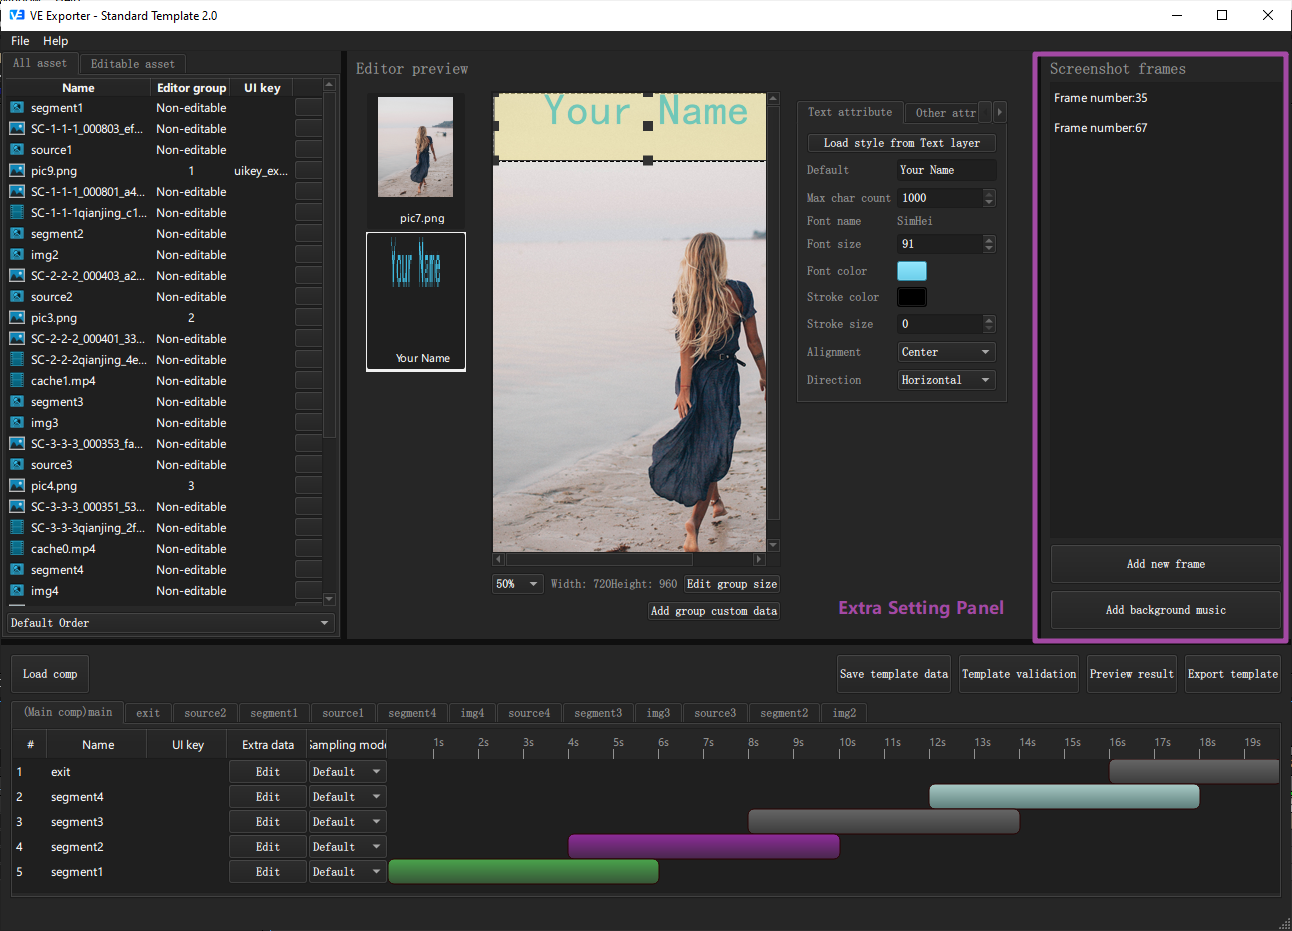Click the video icon beside cache0.mp4

[x=17, y=549]
